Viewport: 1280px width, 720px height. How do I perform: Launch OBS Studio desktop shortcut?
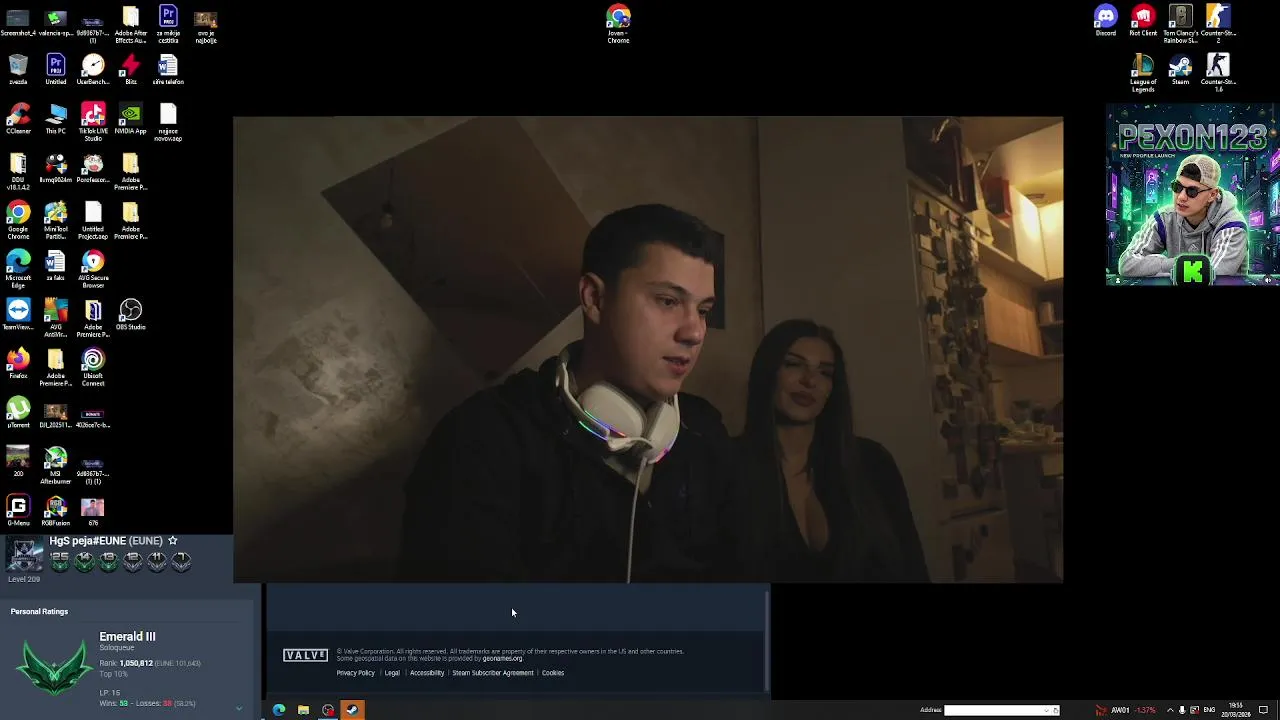pos(130,314)
